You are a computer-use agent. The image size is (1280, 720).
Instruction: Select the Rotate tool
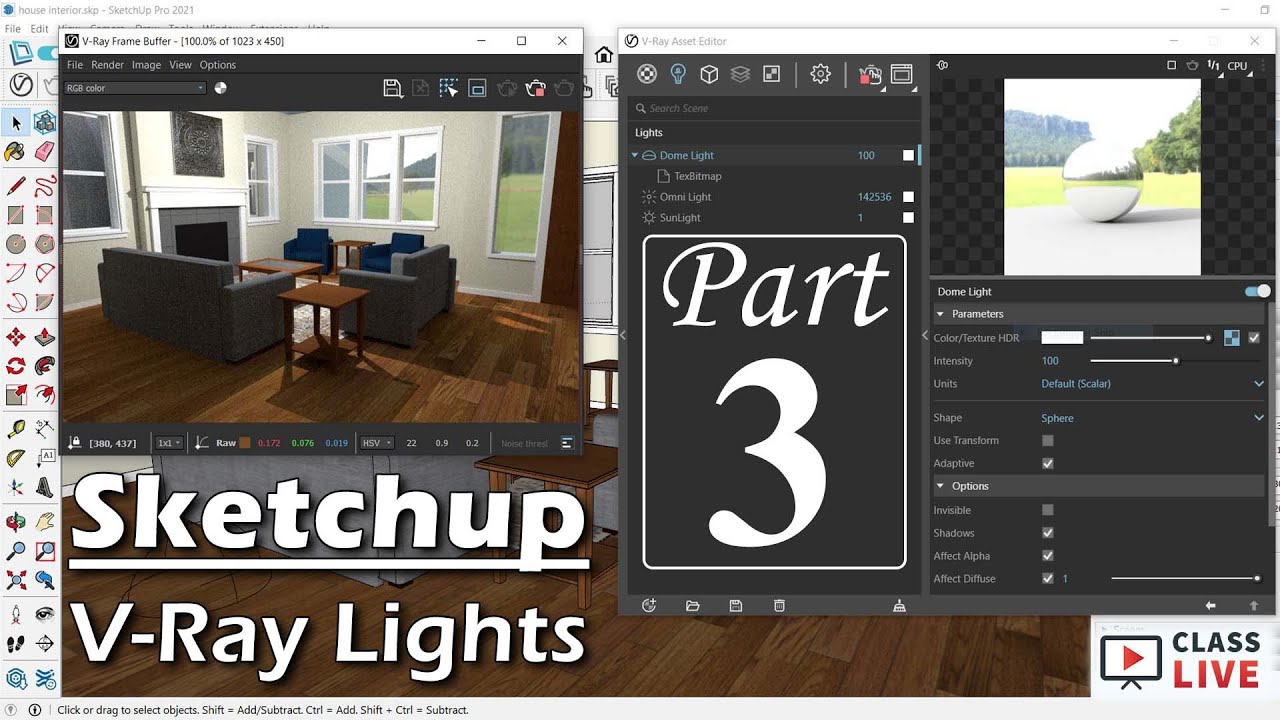coord(16,366)
